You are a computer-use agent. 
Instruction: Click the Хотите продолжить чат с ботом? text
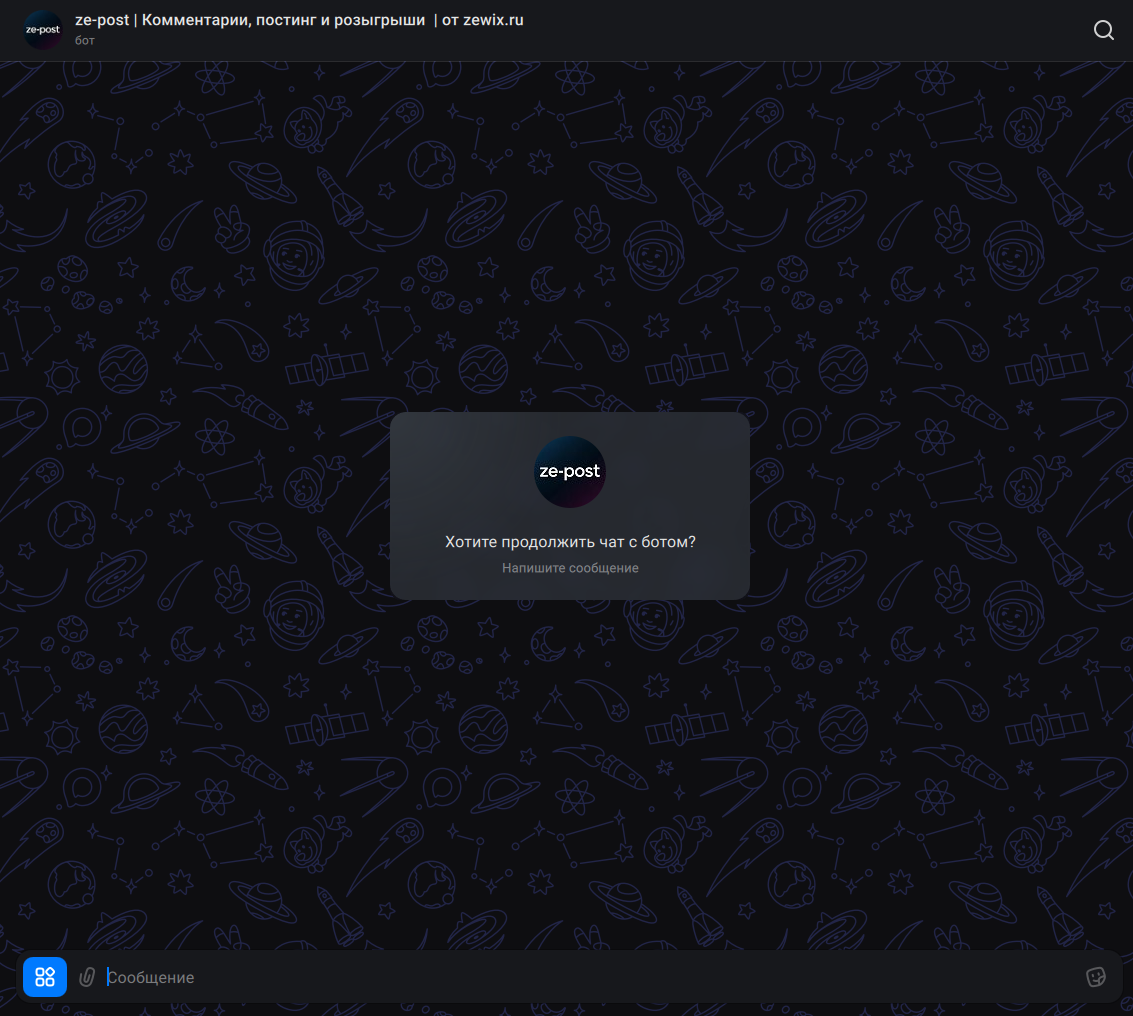[570, 542]
